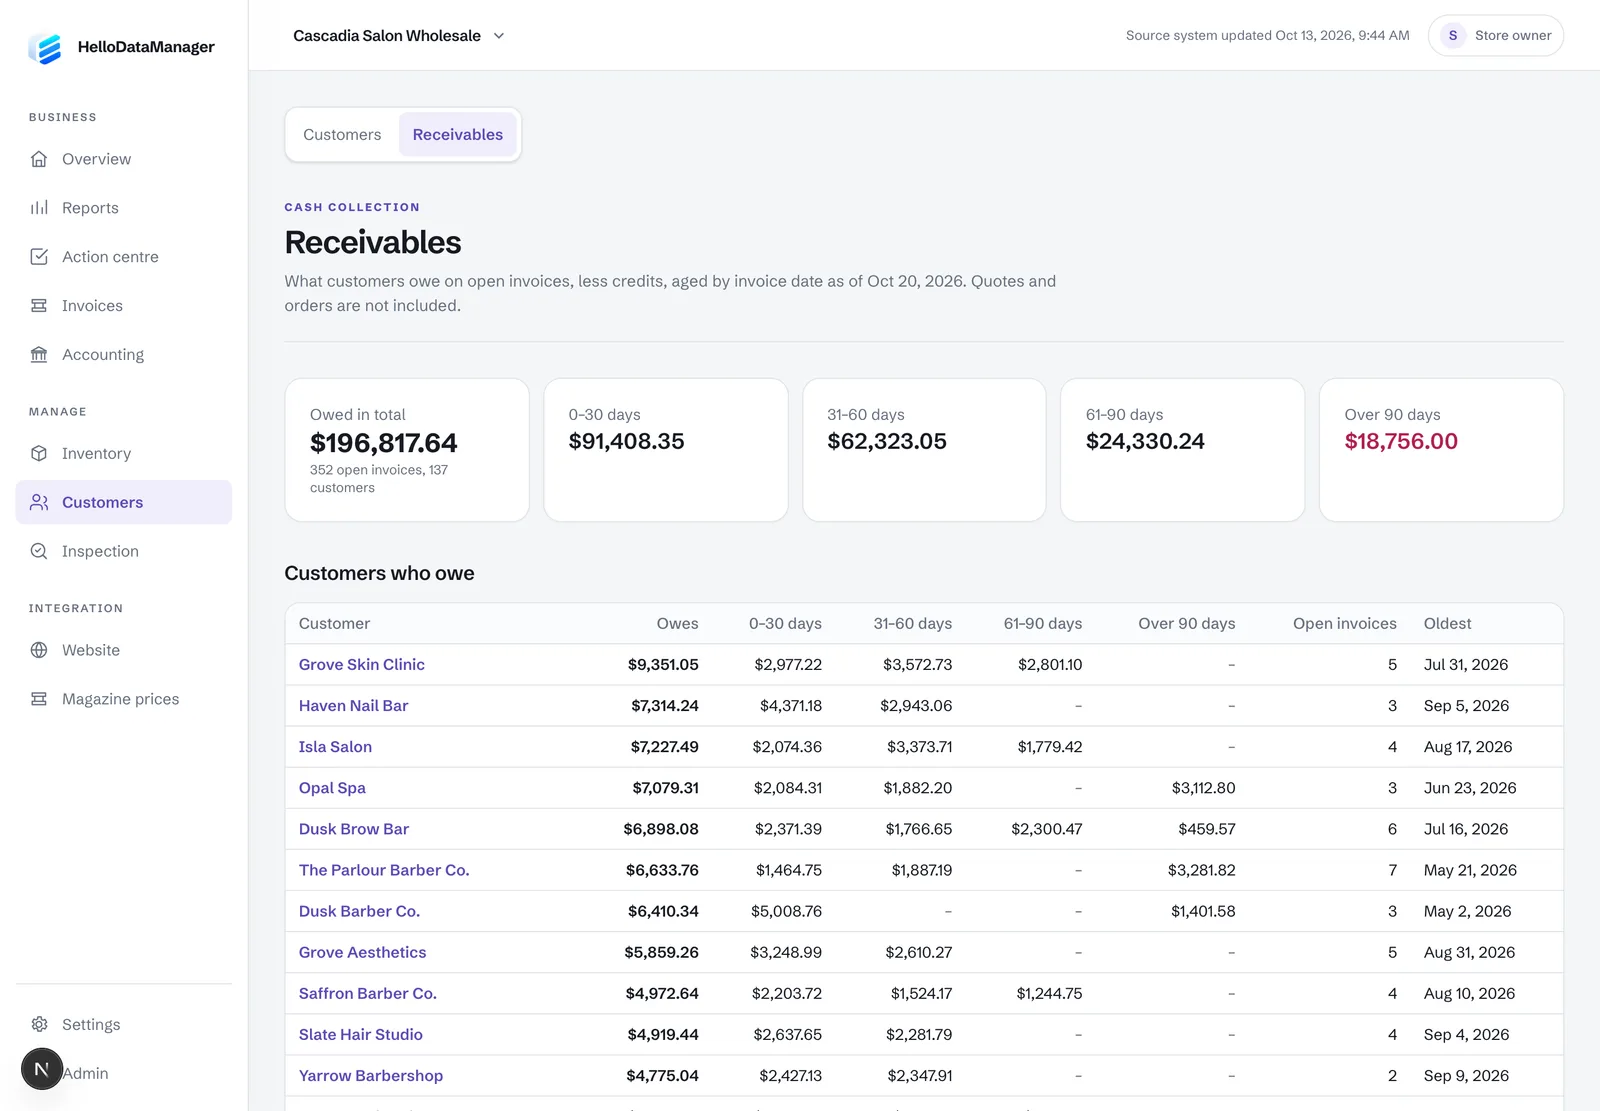Open Action centre from the sidebar
Viewport: 1600px width, 1111px height.
[x=124, y=257]
